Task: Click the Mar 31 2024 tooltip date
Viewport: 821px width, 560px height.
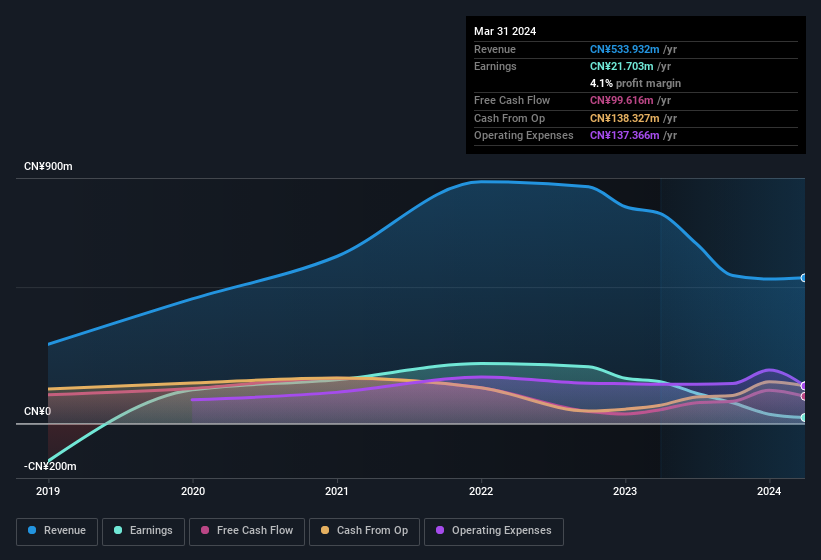Action: pyautogui.click(x=505, y=31)
